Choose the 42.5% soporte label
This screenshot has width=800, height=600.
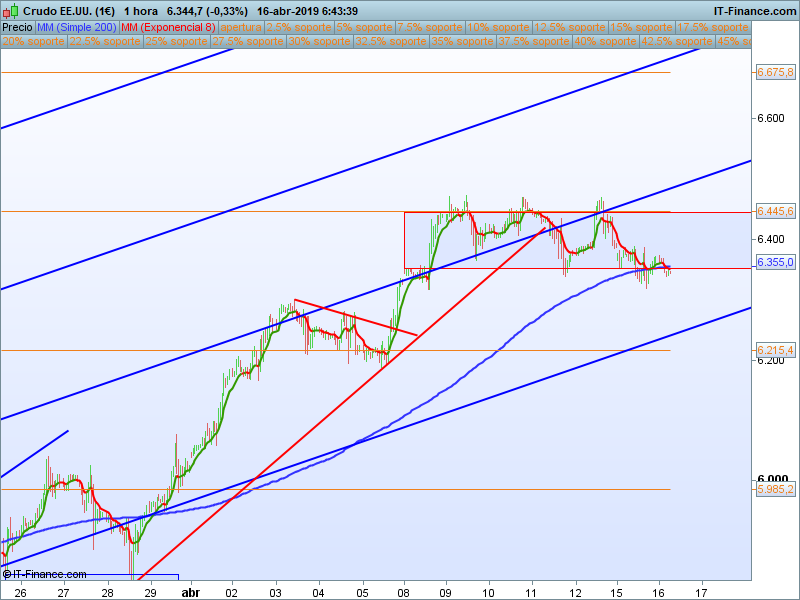click(677, 41)
